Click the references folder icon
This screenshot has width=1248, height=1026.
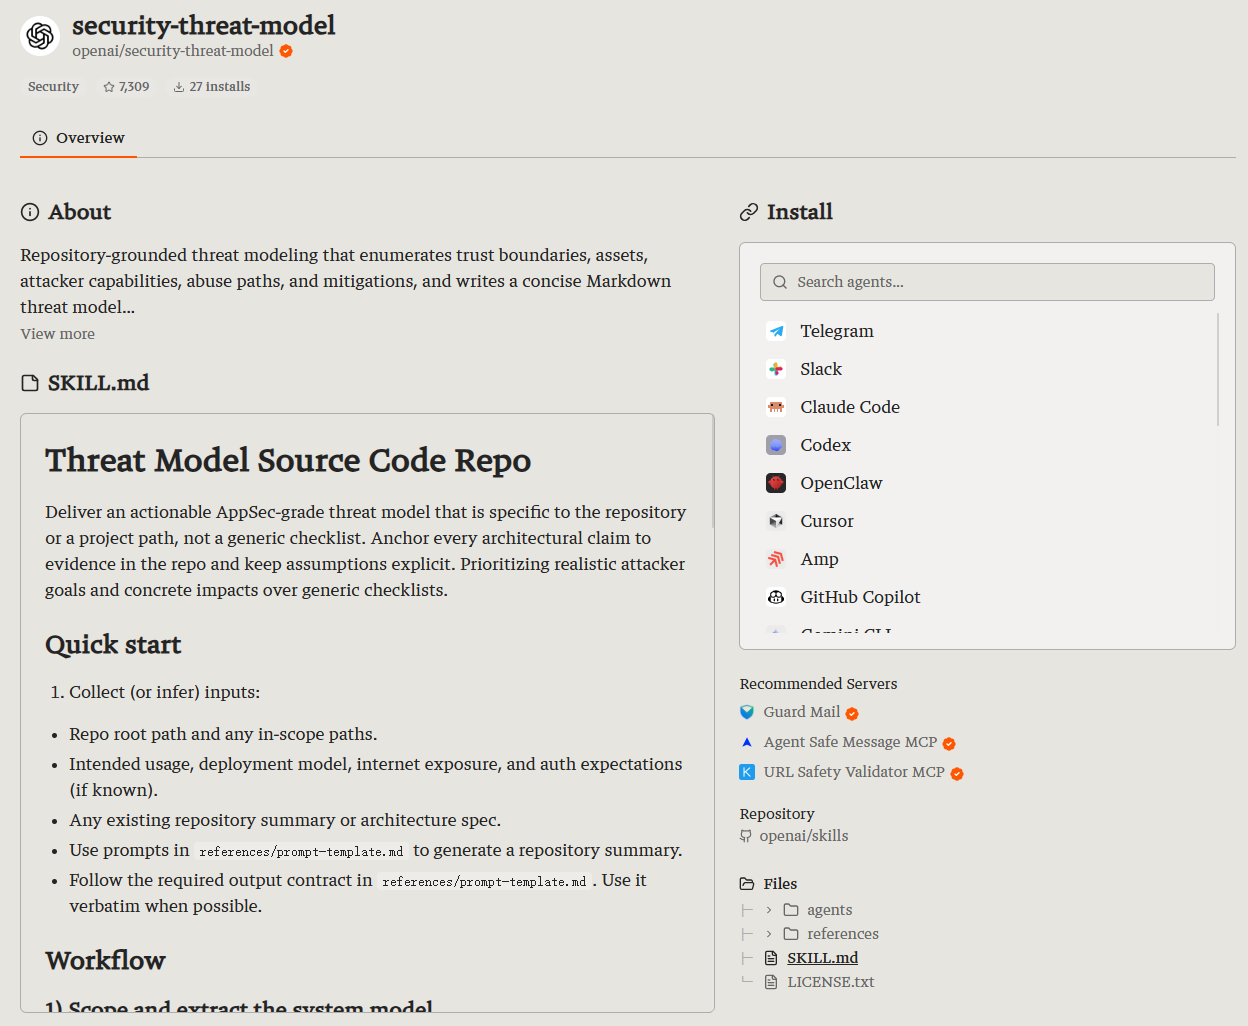tap(791, 934)
